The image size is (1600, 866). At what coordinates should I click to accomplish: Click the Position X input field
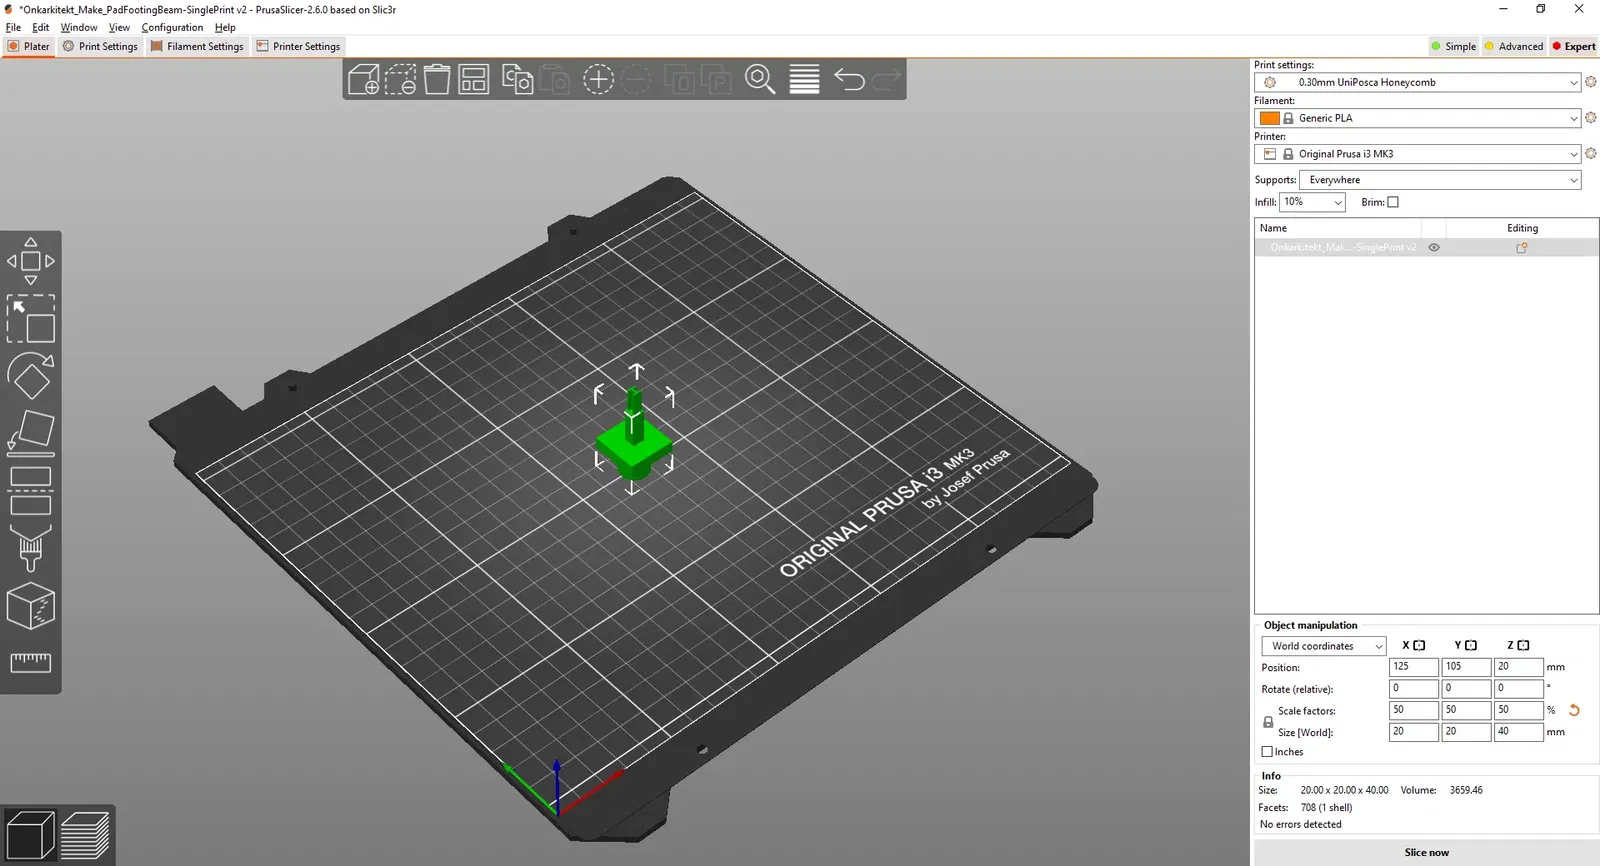click(1414, 667)
